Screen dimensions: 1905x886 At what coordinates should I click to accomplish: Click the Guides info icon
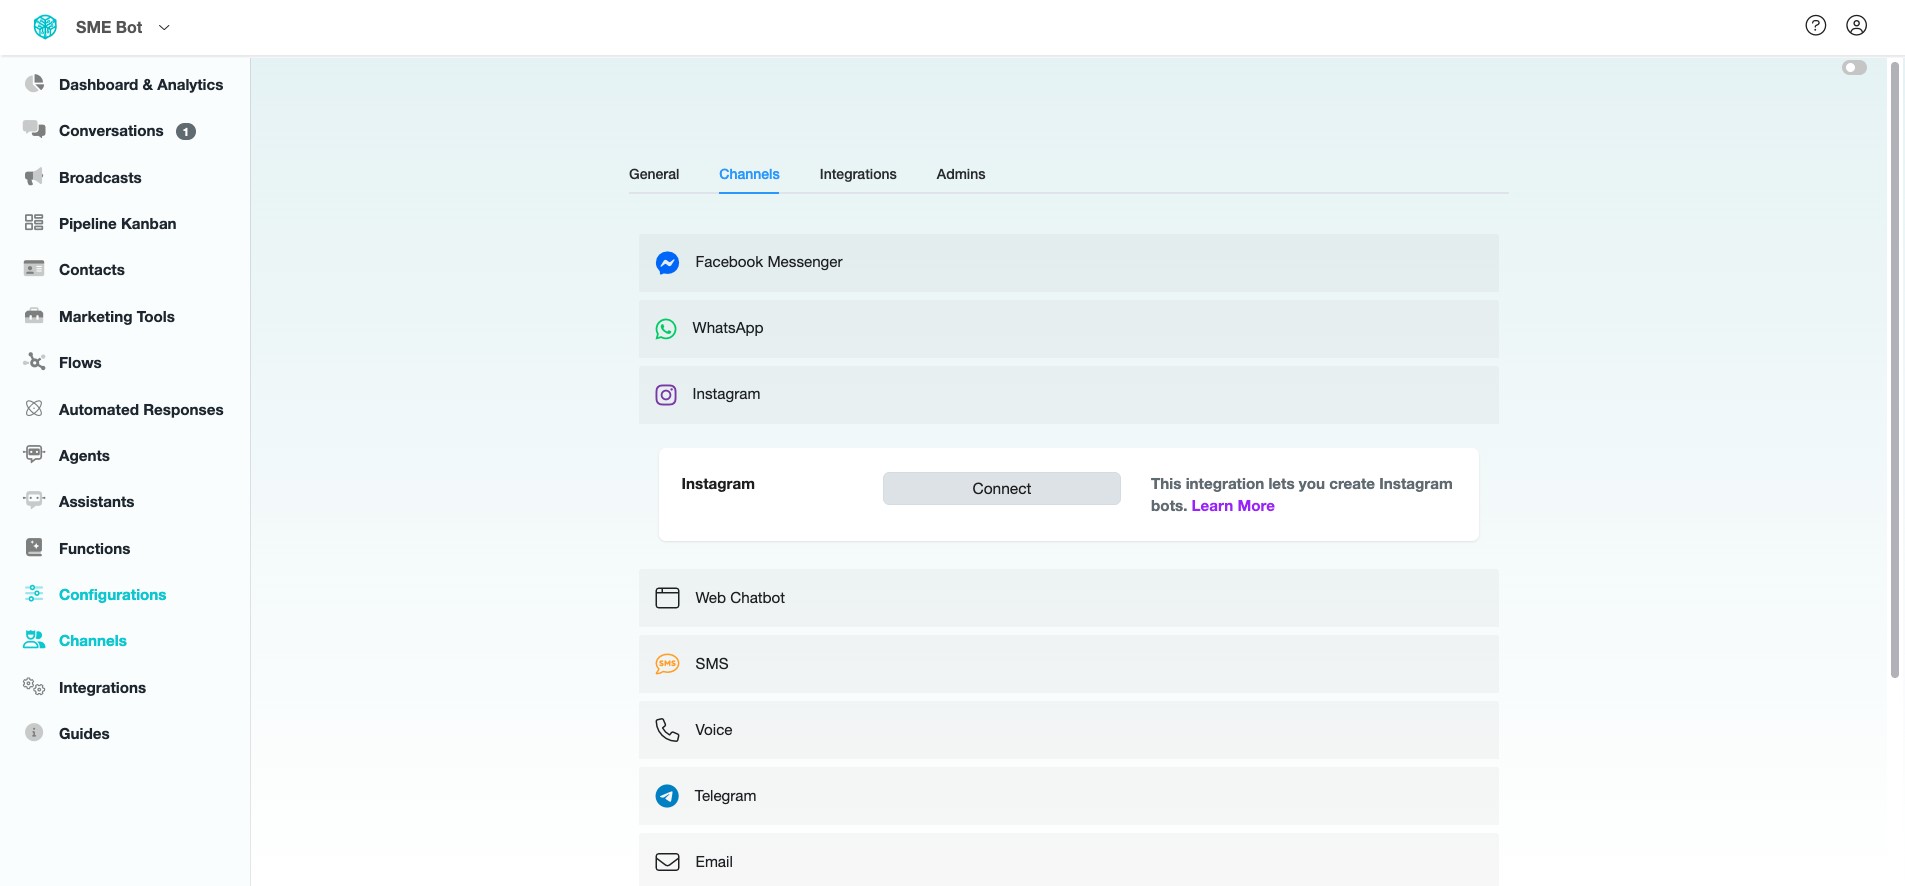35,733
